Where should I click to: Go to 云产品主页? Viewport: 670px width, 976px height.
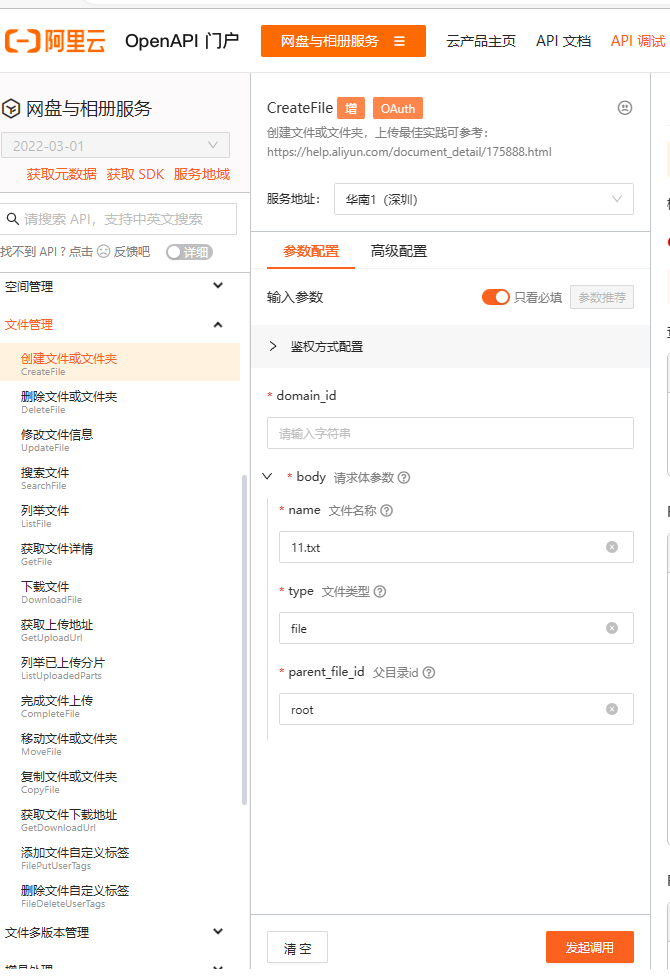(481, 41)
